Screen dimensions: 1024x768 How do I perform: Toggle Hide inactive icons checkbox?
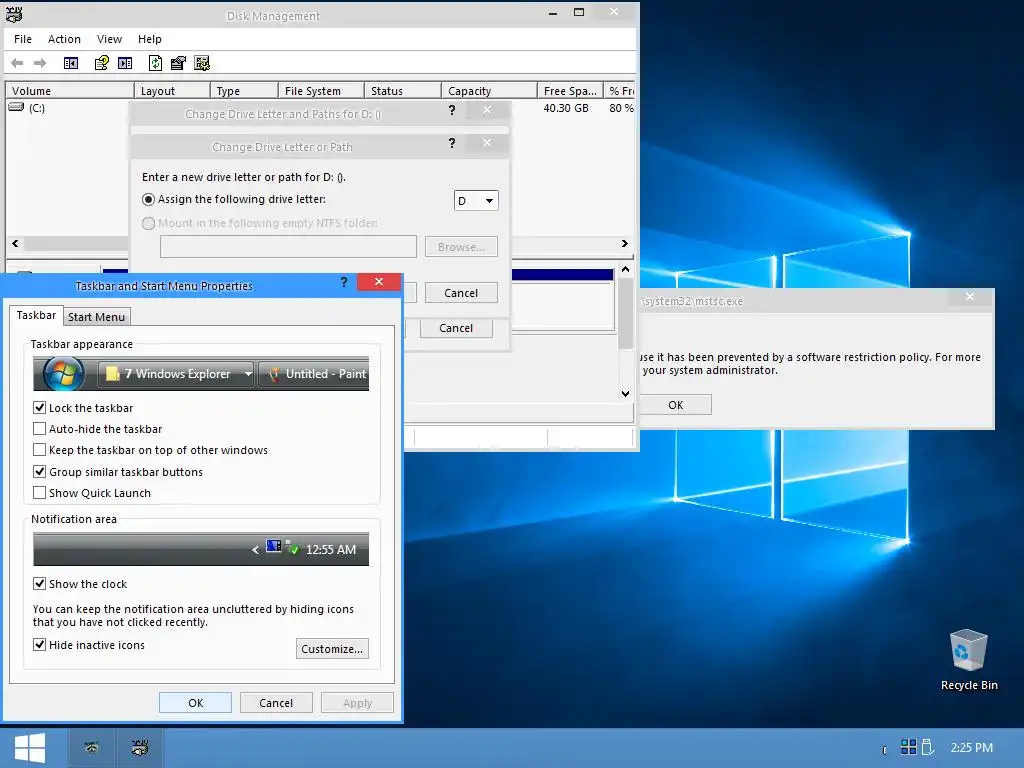click(40, 645)
